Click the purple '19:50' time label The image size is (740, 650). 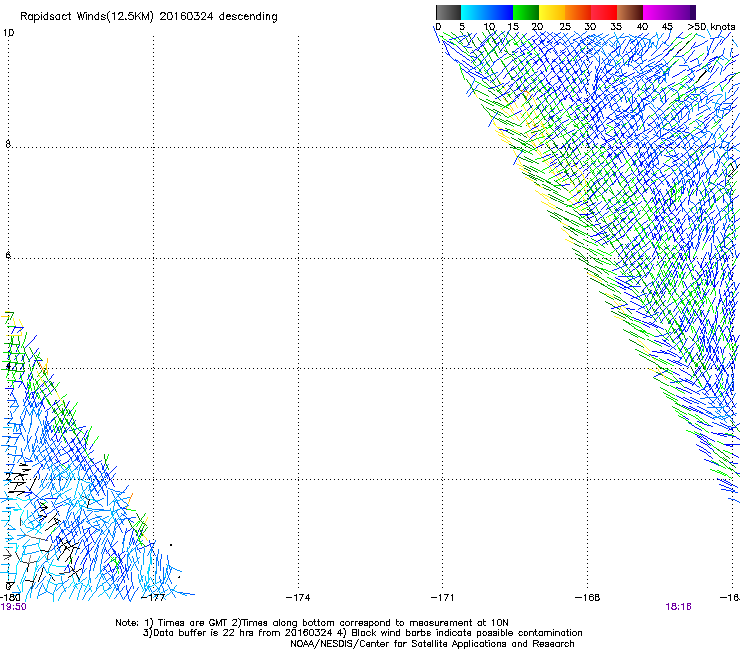coord(14,607)
